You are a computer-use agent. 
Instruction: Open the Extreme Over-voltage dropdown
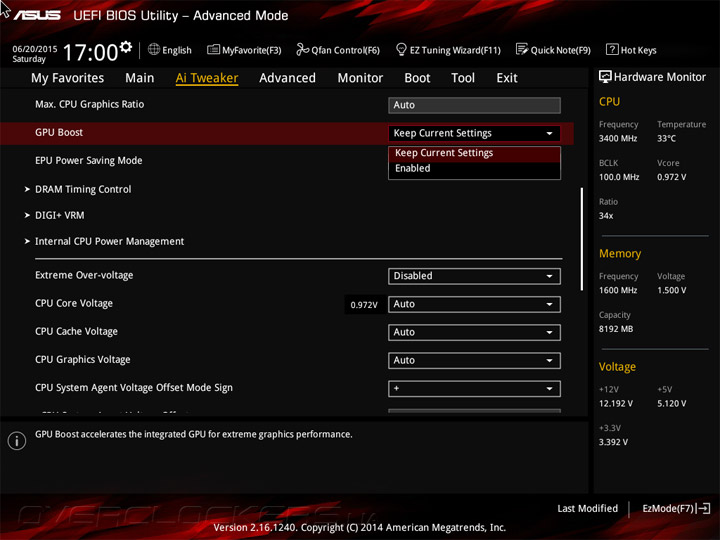coord(474,276)
